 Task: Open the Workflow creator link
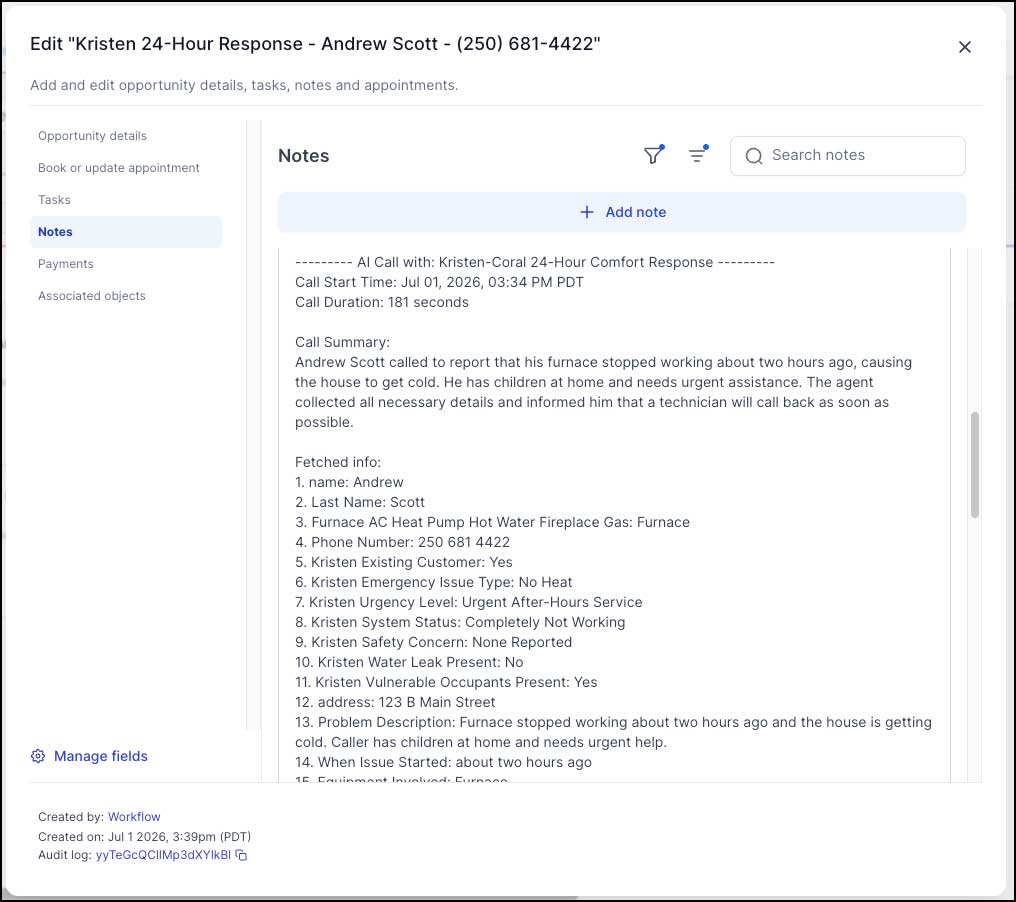point(134,816)
